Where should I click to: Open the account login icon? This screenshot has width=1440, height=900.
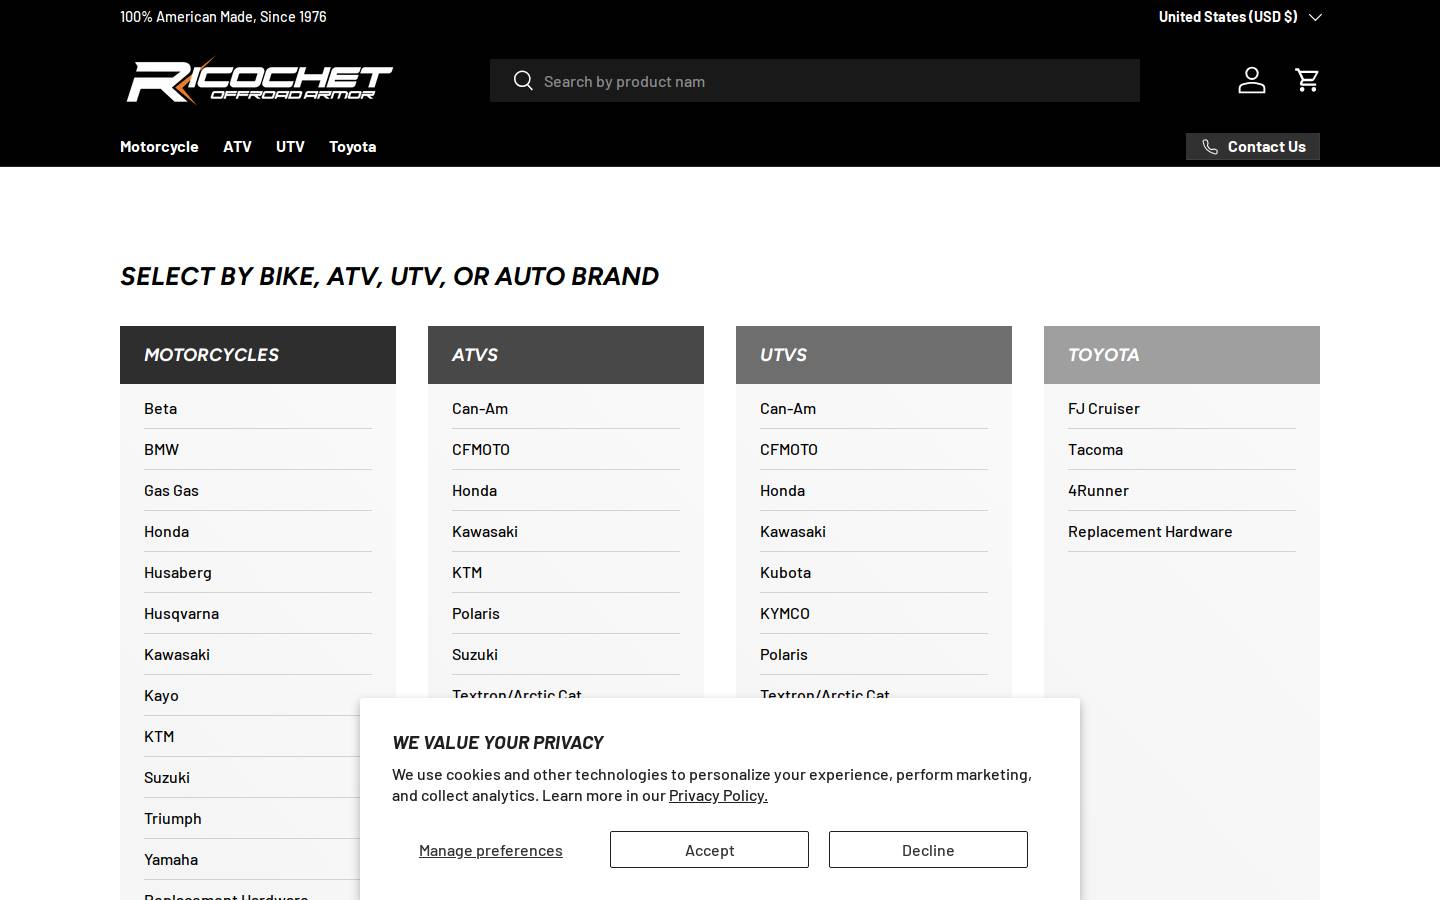click(x=1252, y=80)
